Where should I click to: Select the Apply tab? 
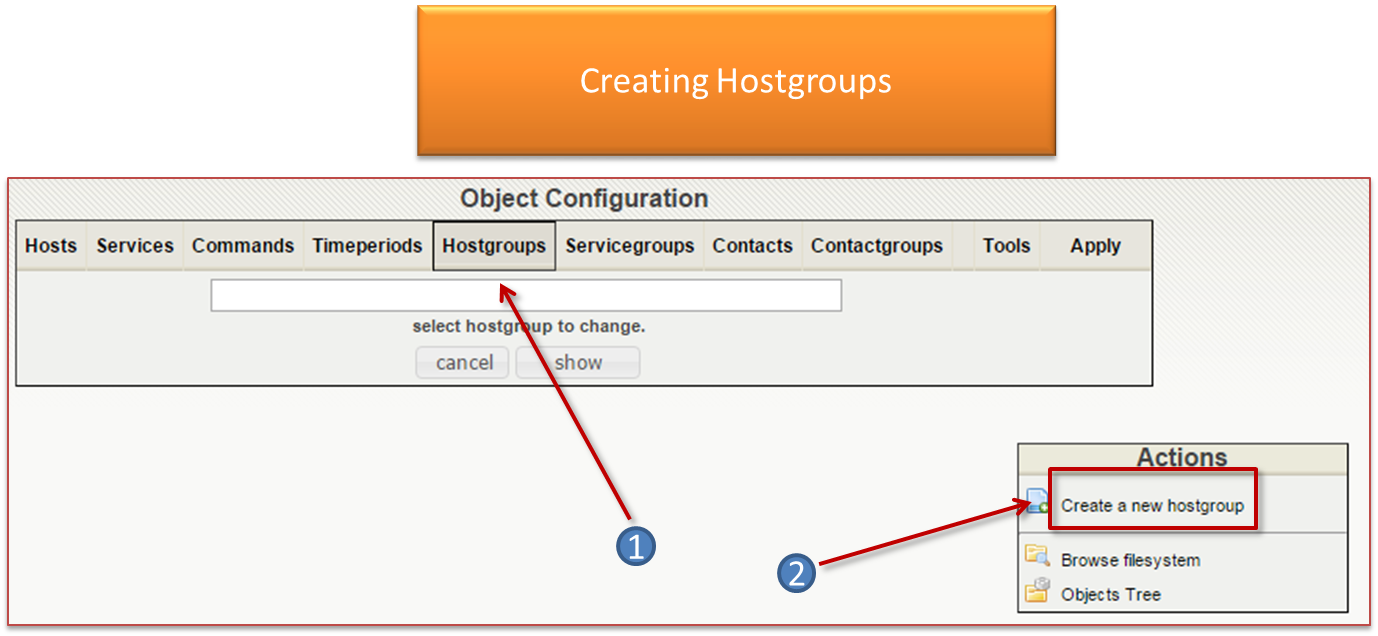pos(1095,246)
